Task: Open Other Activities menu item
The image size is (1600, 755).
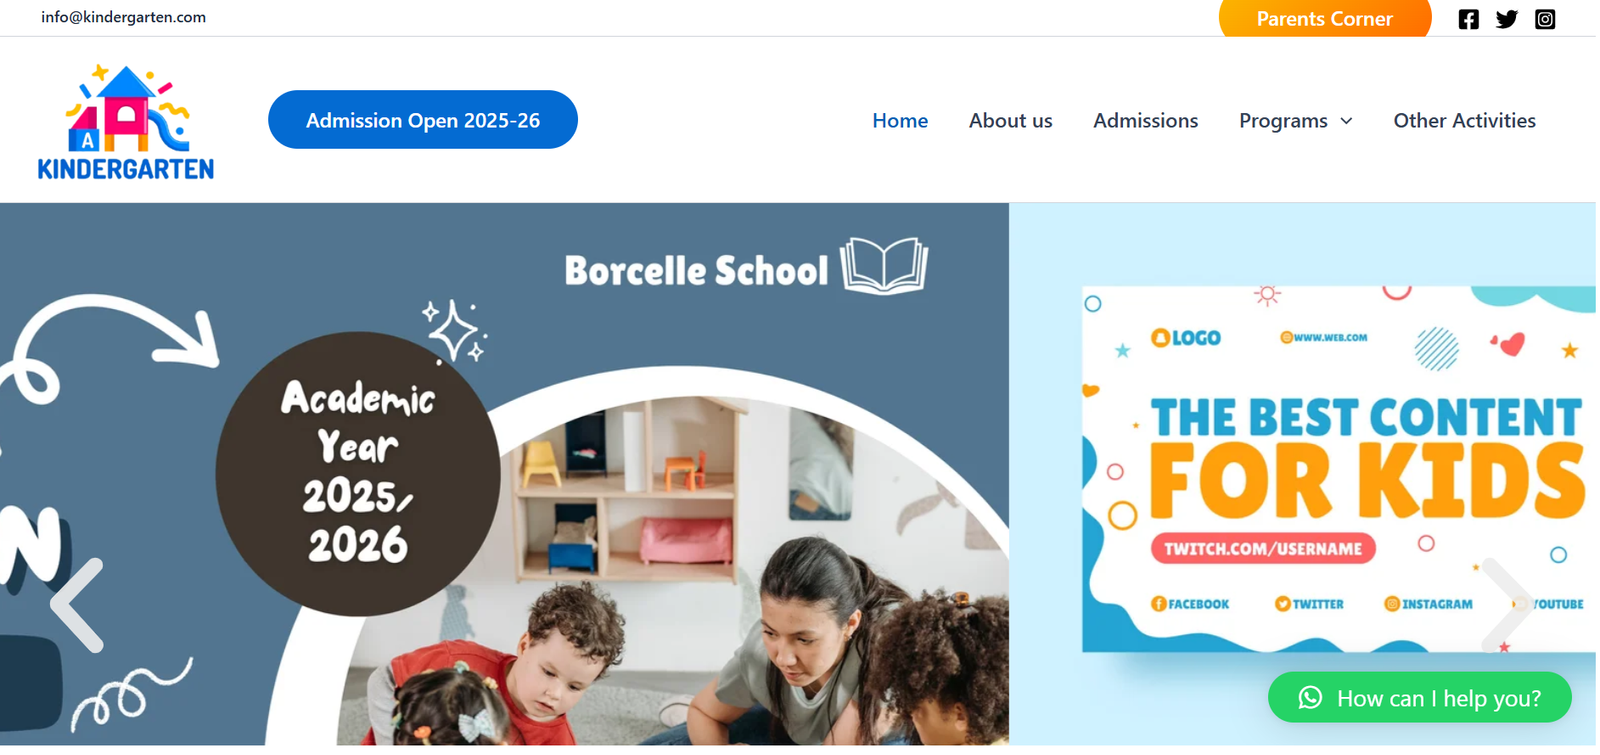Action: pos(1464,121)
